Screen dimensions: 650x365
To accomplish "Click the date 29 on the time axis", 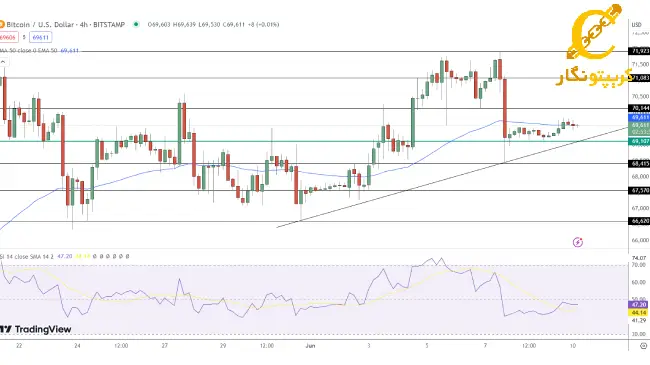I will 223,346.
